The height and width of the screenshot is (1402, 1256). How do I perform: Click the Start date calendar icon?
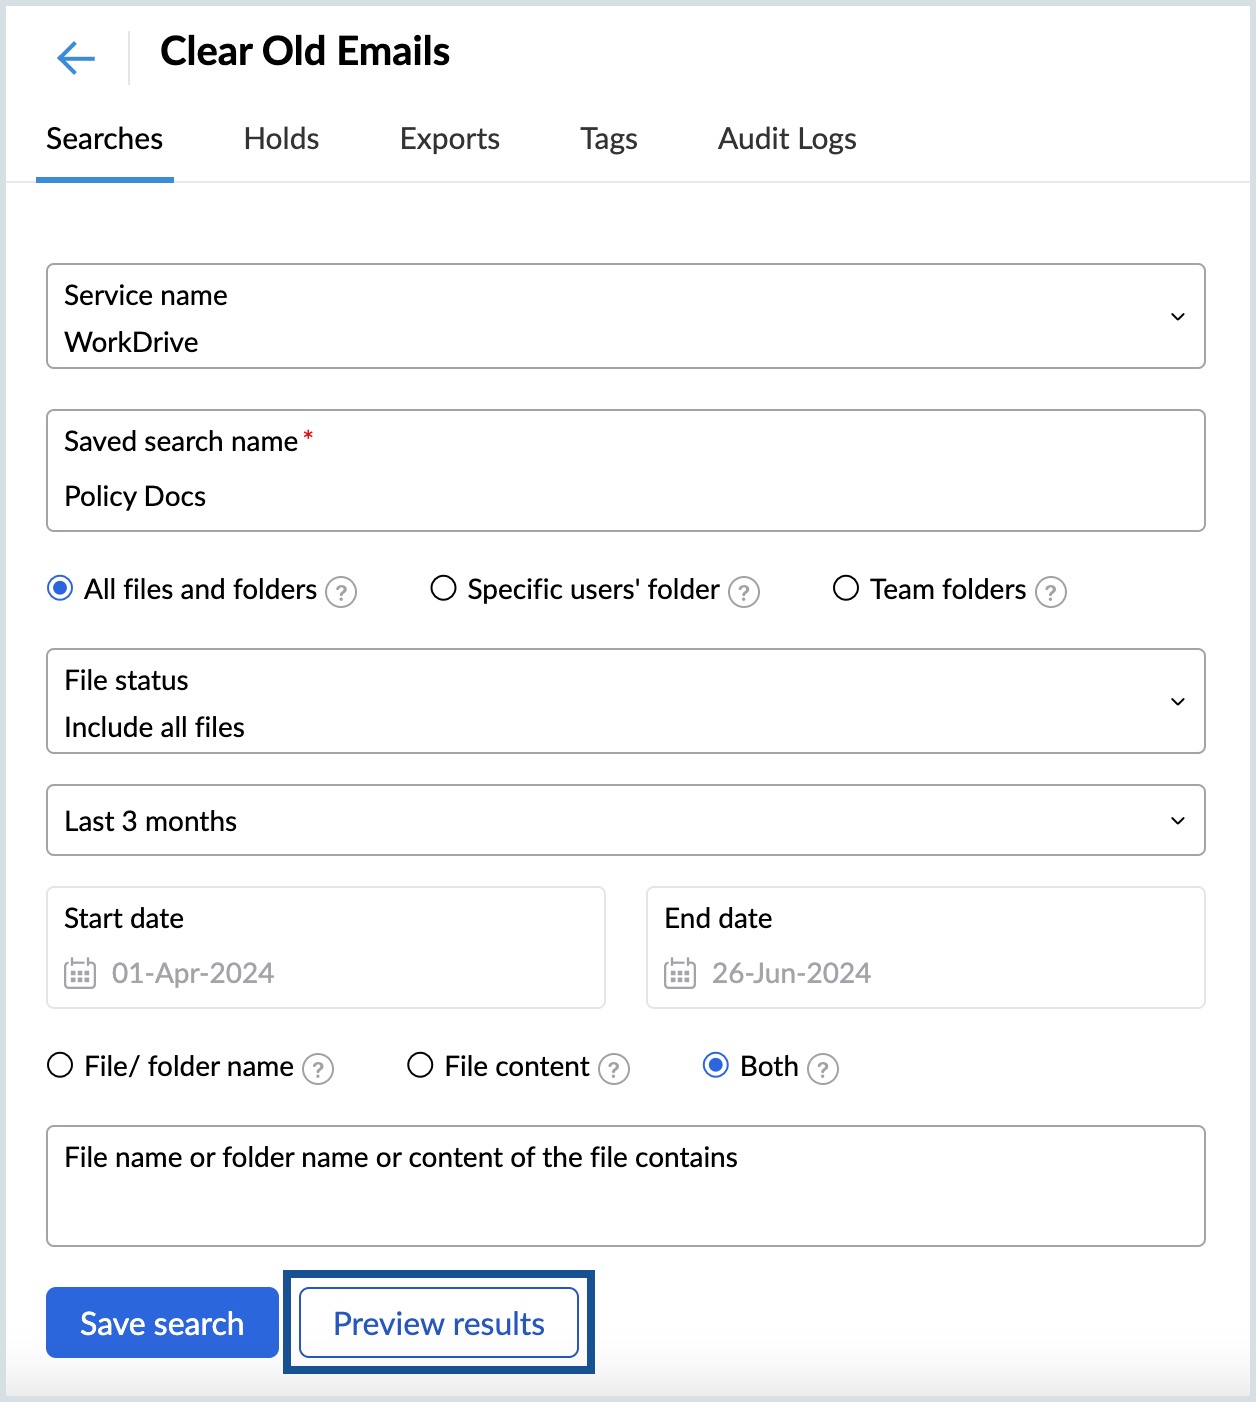pos(80,973)
